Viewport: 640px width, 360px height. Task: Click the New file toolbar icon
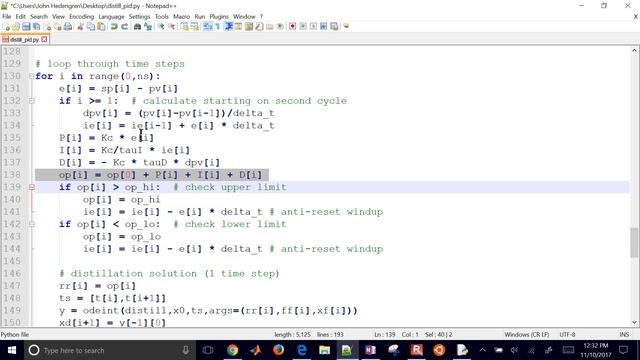tap(7, 27)
